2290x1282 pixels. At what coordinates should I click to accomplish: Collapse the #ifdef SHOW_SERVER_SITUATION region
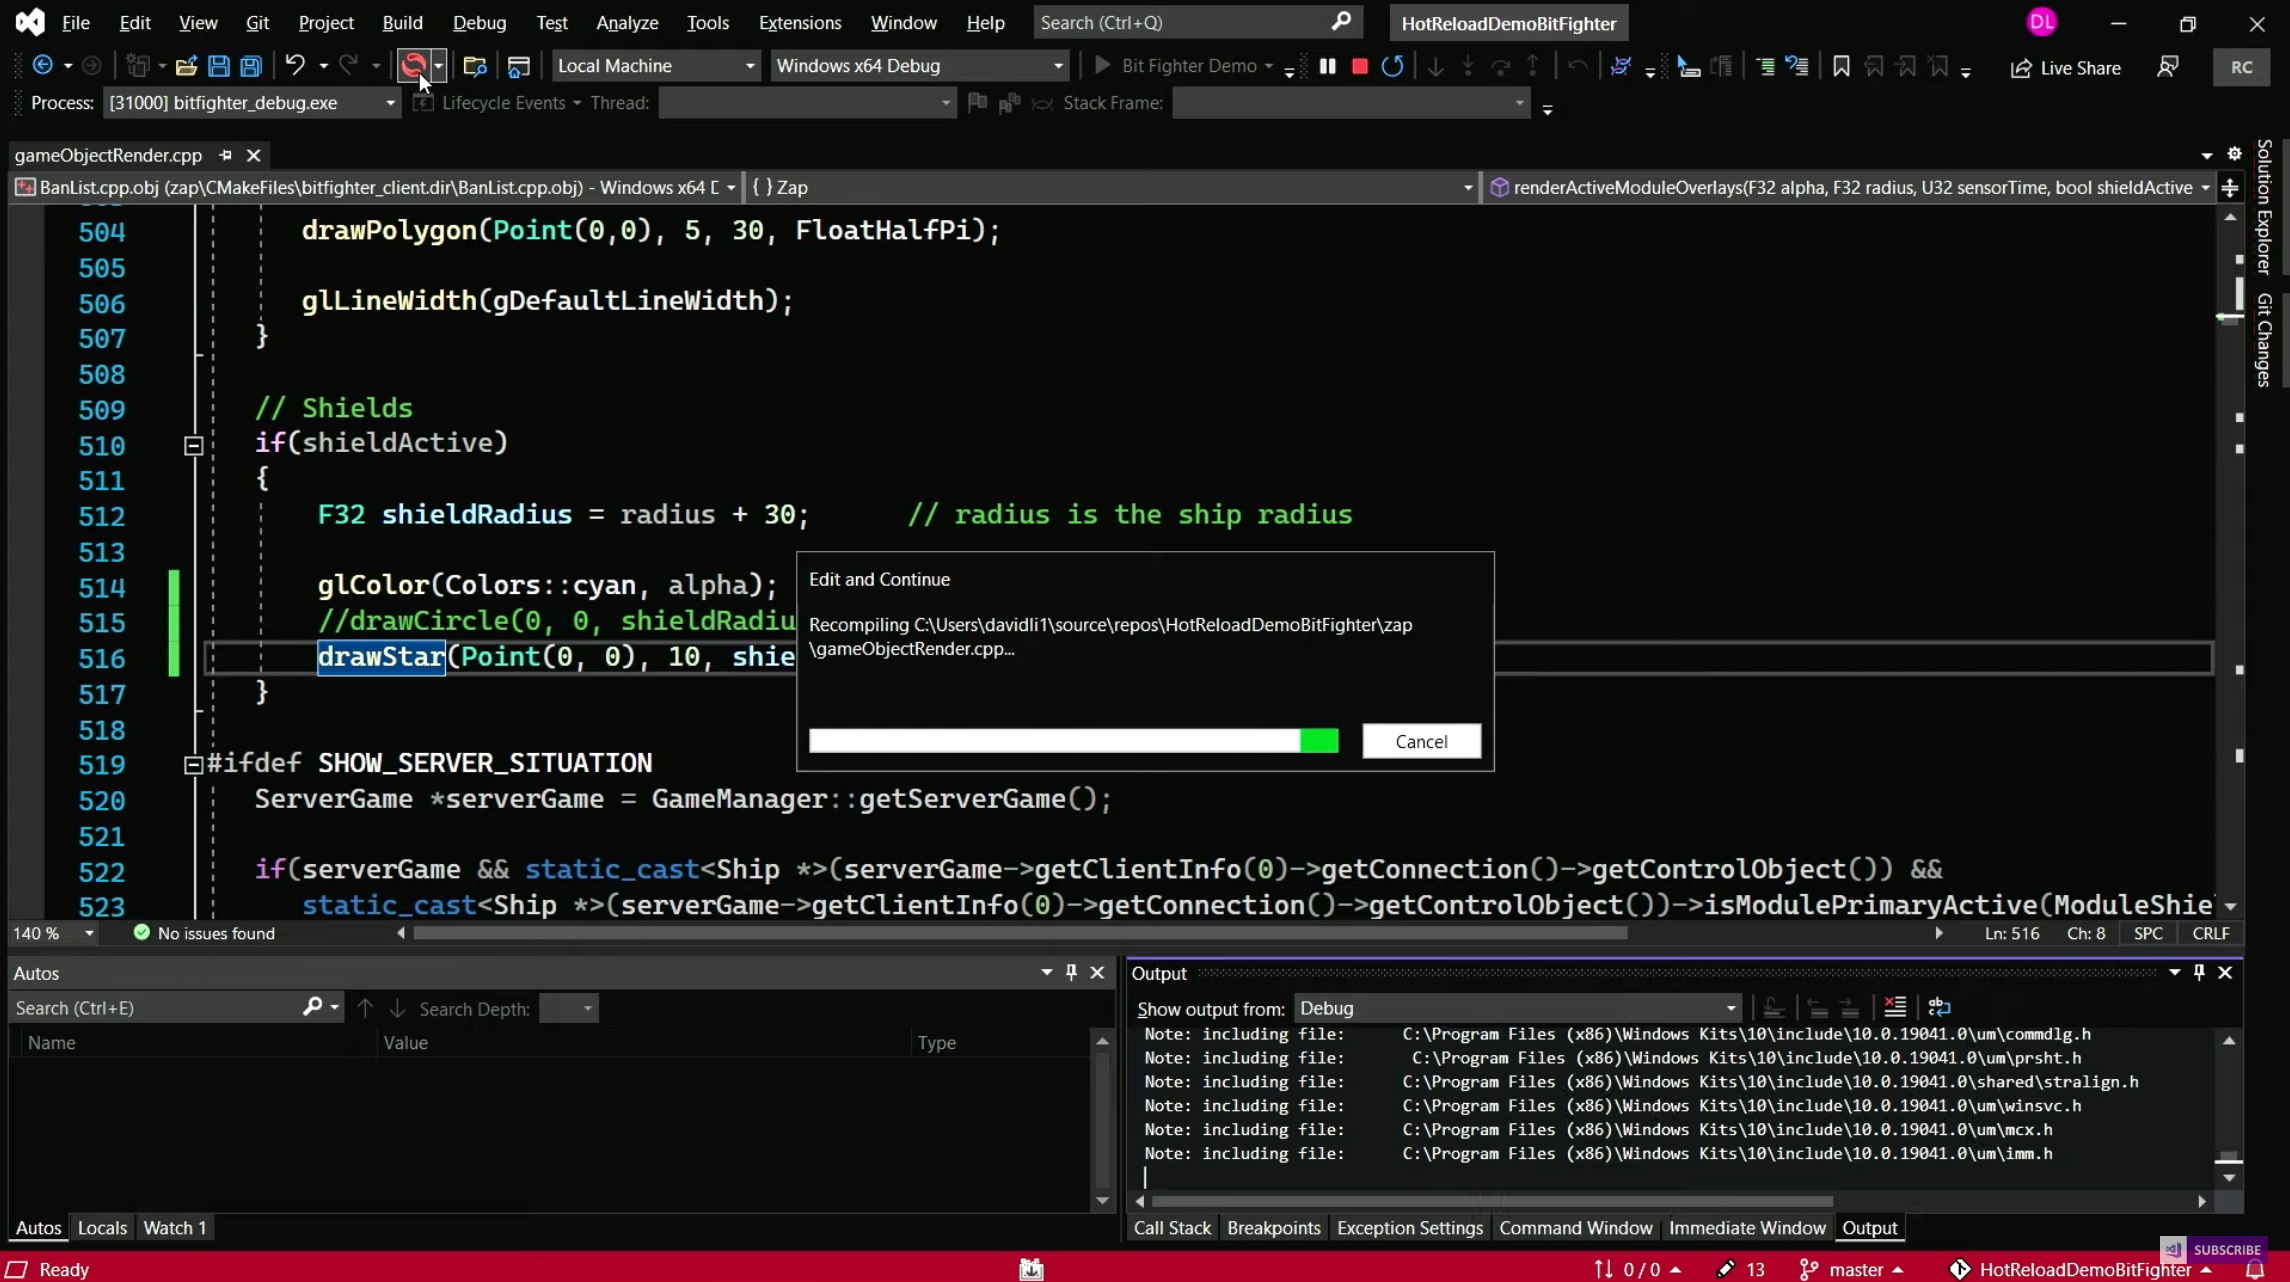[x=194, y=764]
